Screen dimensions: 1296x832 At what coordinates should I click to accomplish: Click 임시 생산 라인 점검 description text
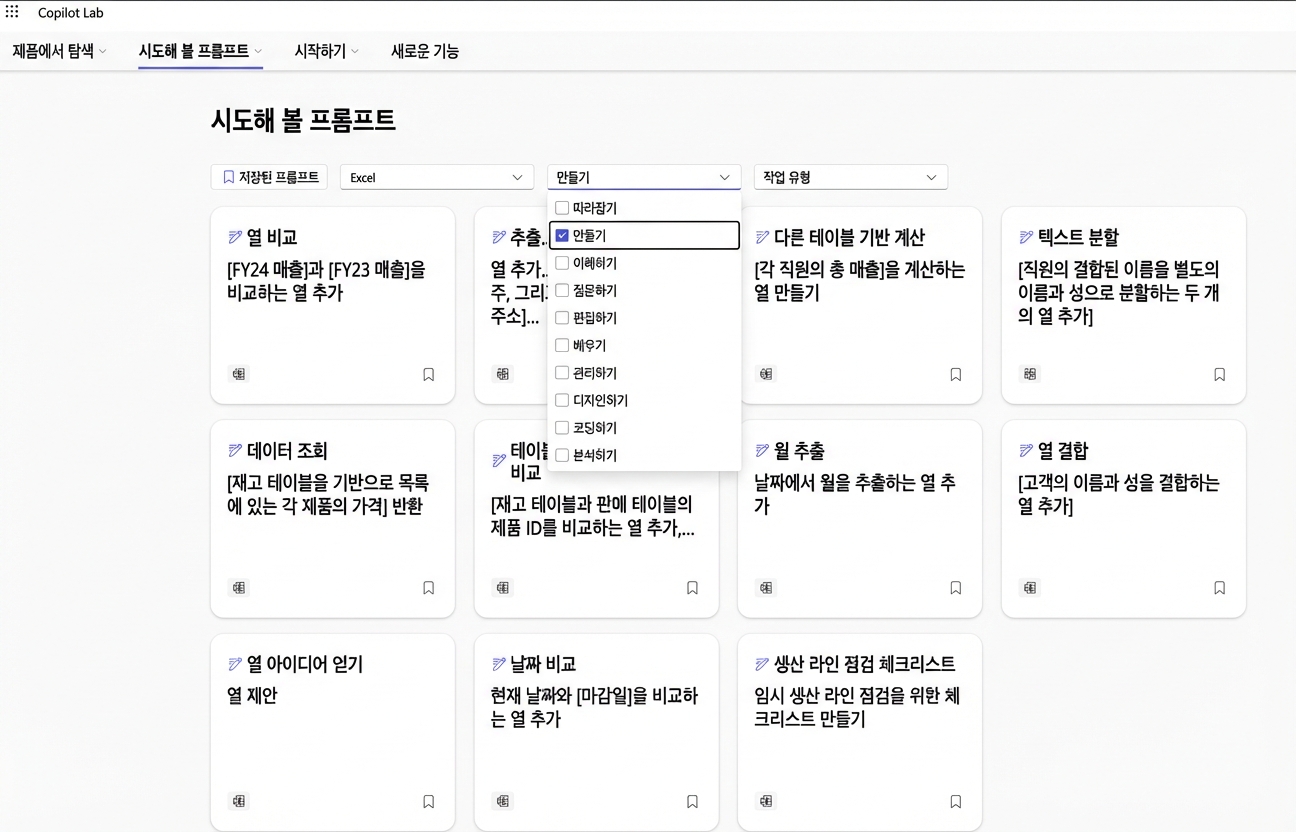pyautogui.click(x=857, y=707)
